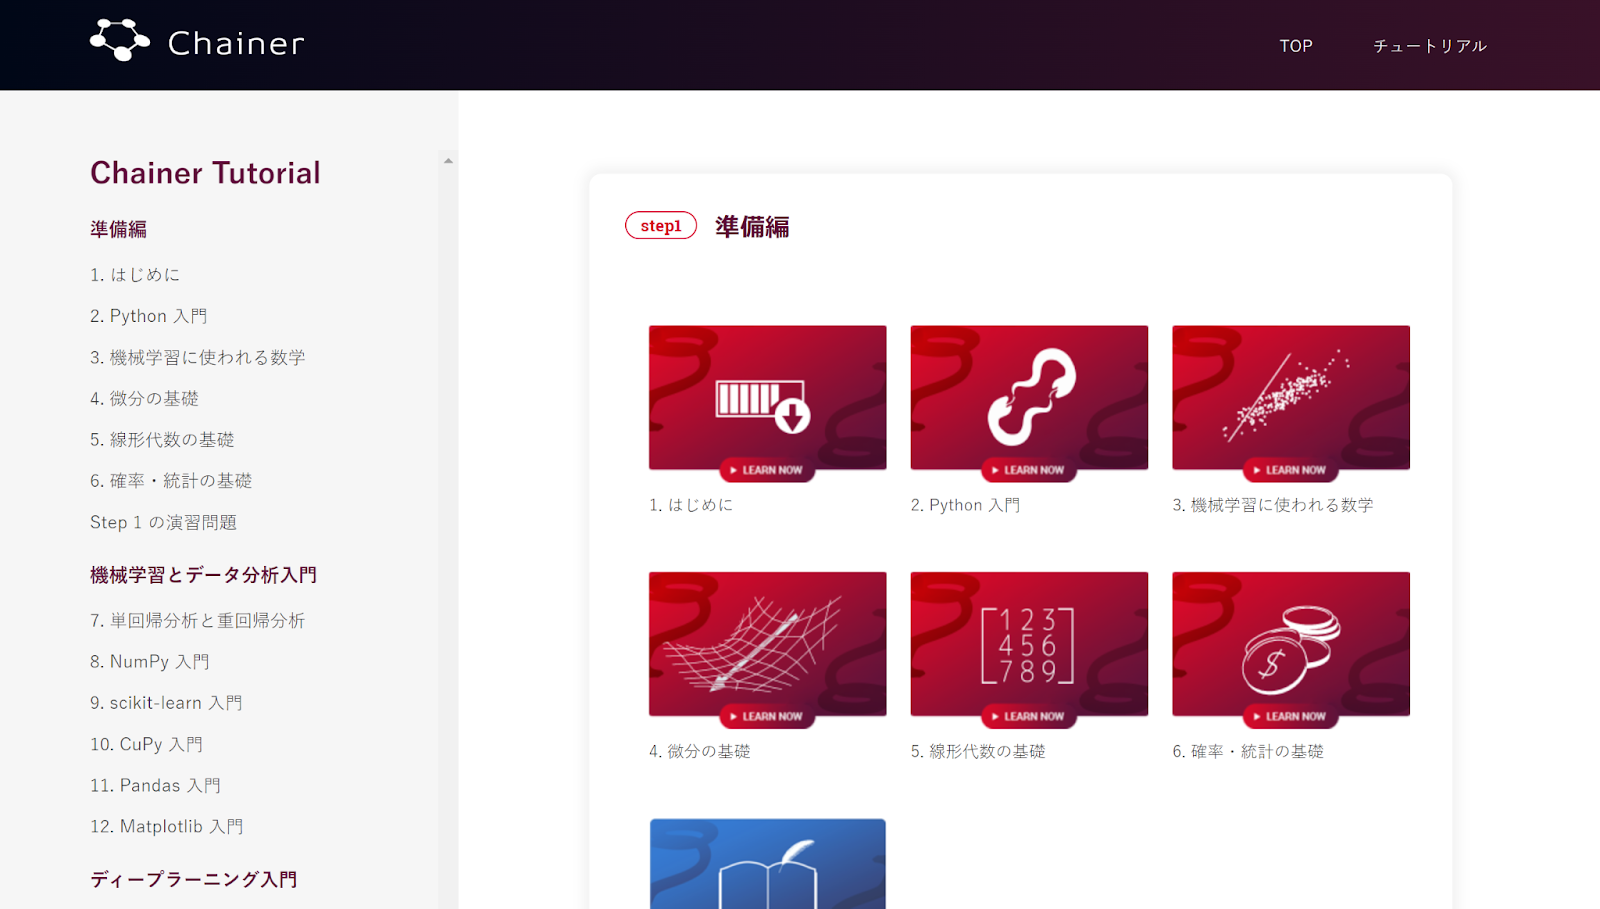
Task: Open the coins icon 確率・統計 card
Action: pyautogui.click(x=1291, y=644)
